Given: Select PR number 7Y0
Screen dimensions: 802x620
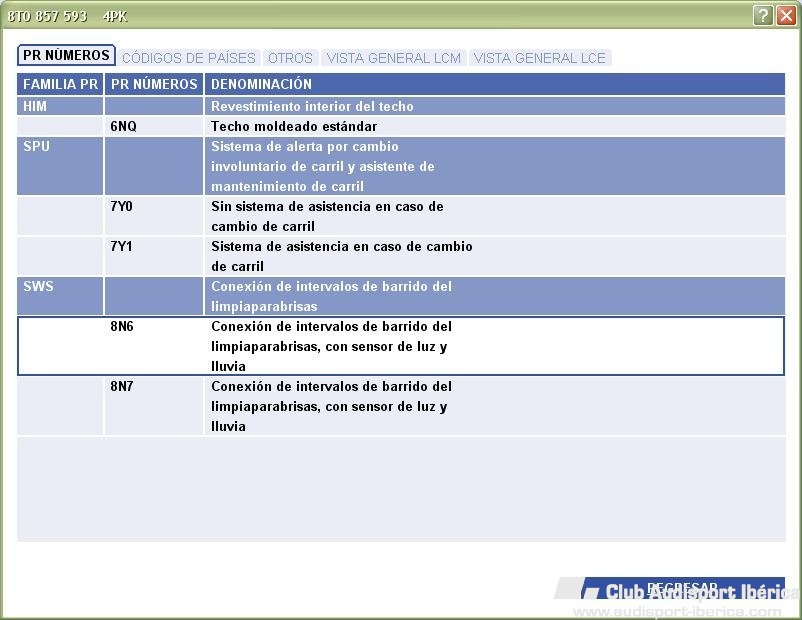Looking at the screenshot, I should coord(121,206).
